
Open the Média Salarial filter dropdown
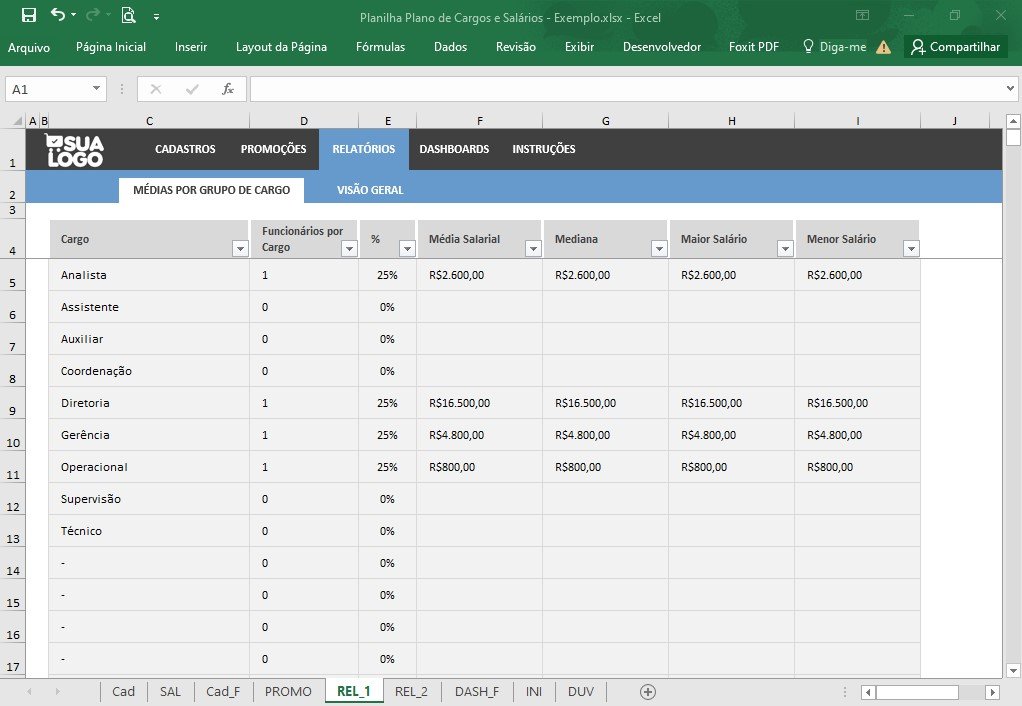click(x=533, y=248)
